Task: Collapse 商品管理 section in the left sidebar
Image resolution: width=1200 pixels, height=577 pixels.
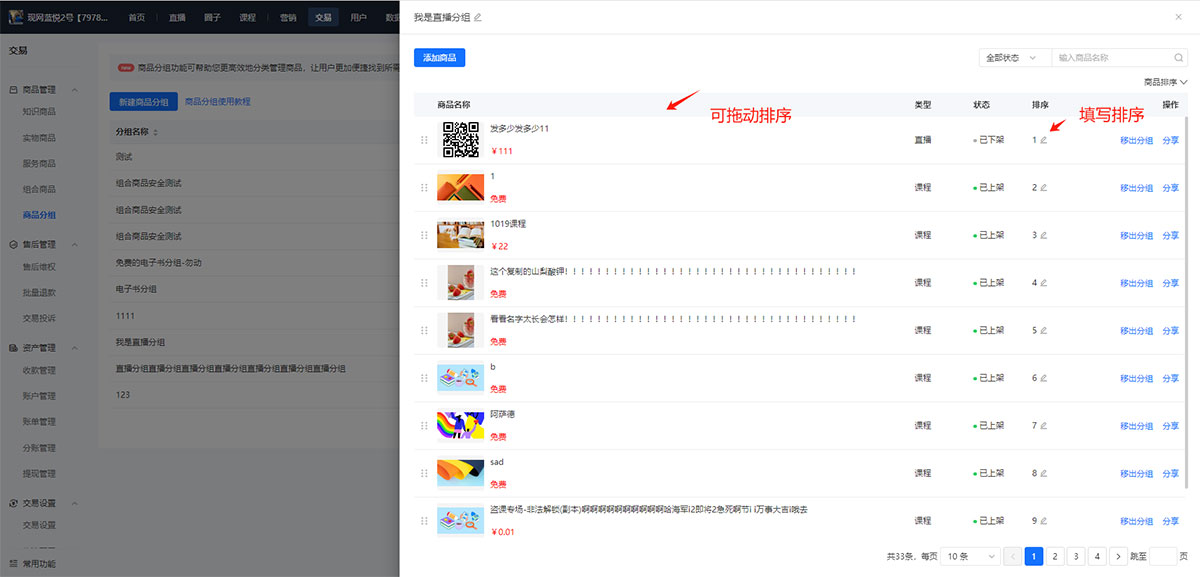Action: point(75,90)
